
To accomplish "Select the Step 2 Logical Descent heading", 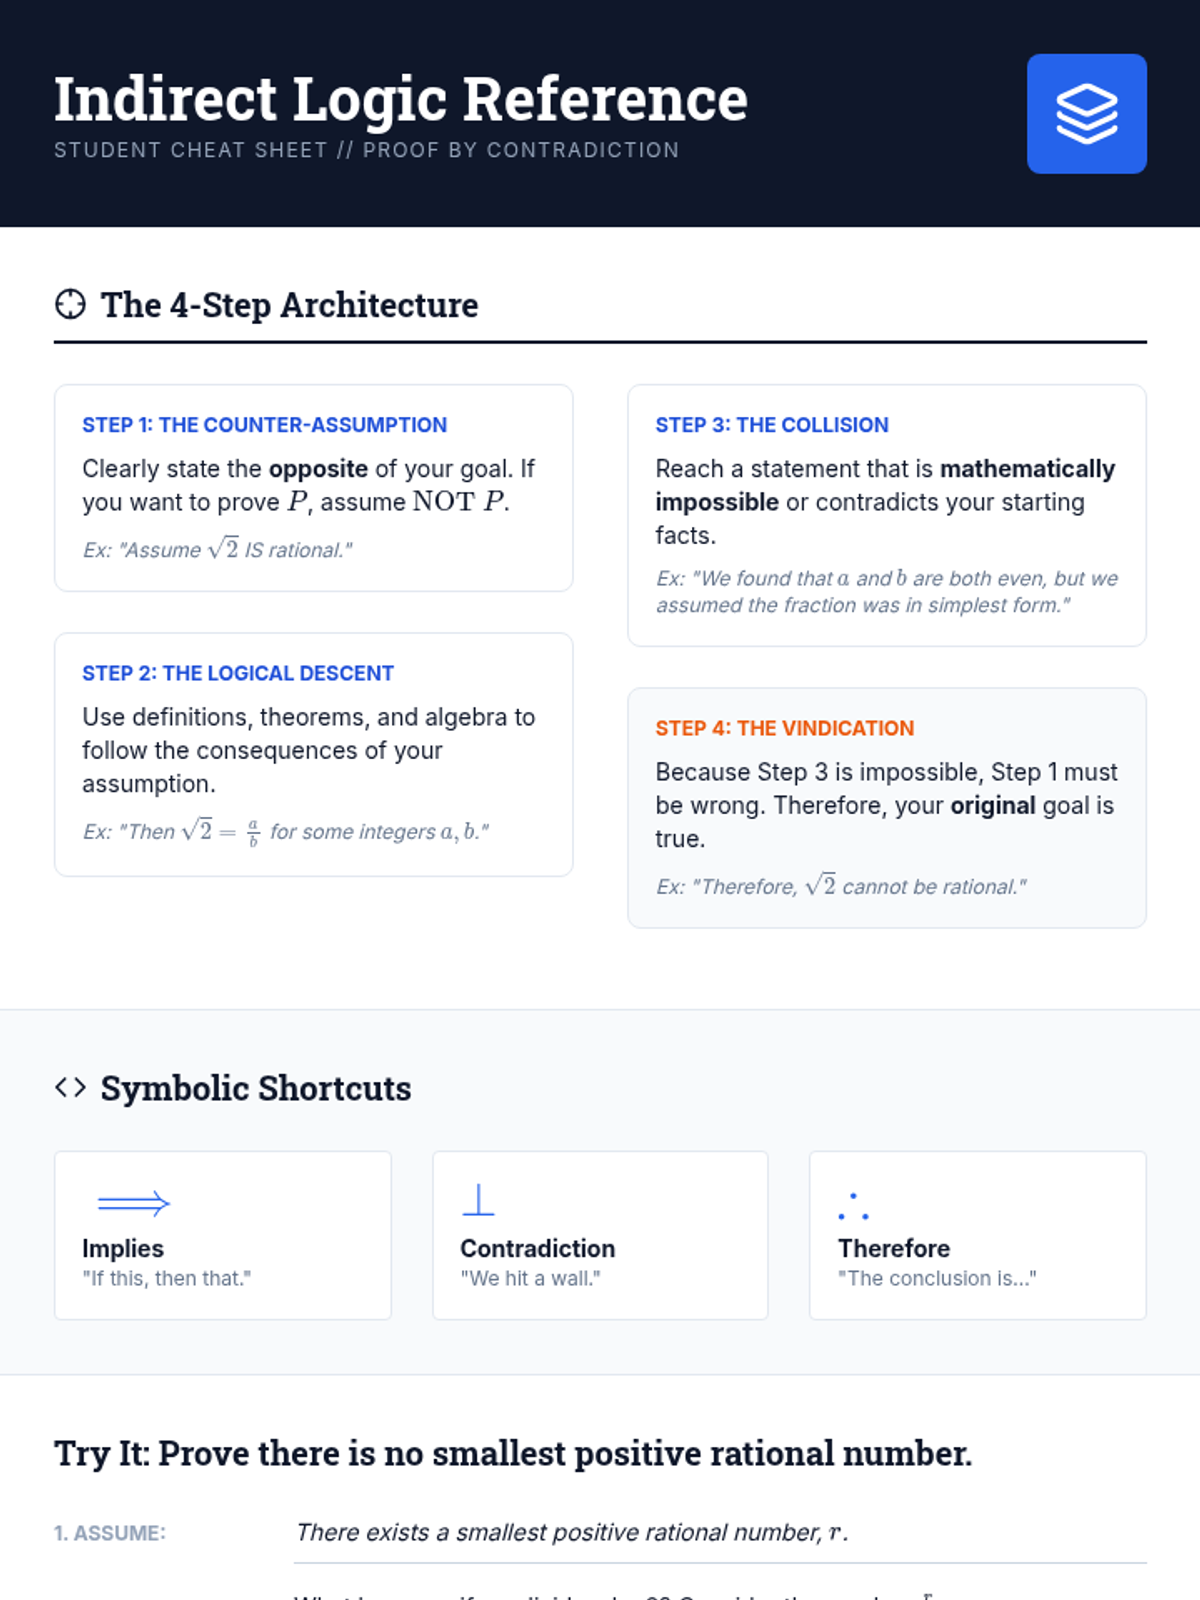I will (x=238, y=673).
